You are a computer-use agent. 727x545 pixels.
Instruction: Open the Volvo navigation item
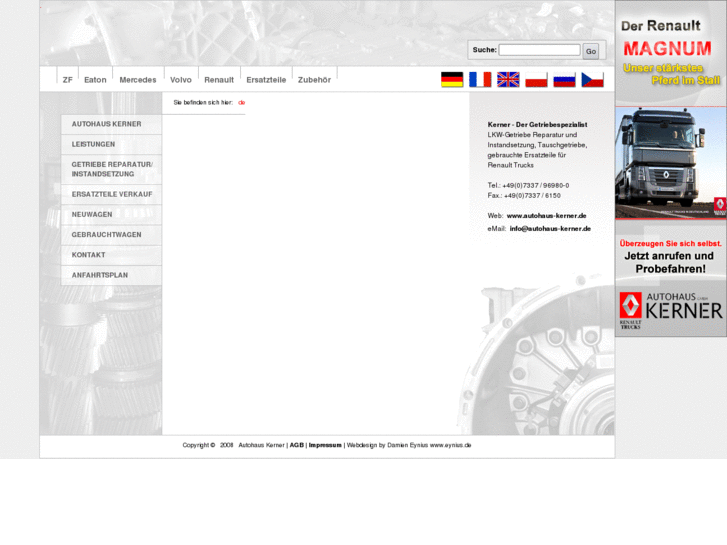click(x=181, y=80)
